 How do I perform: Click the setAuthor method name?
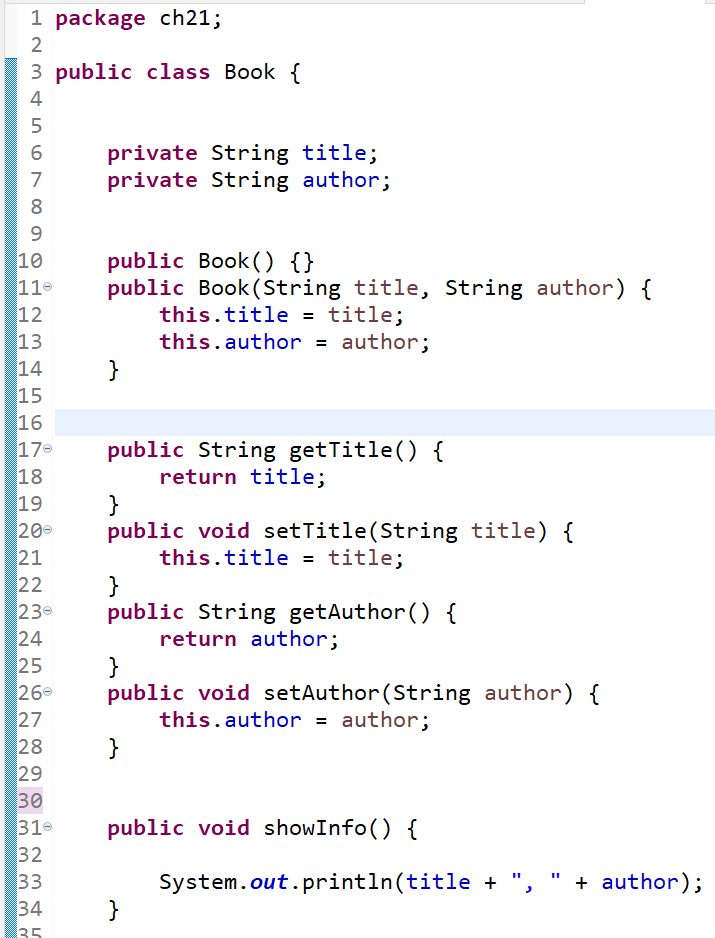(x=321, y=693)
